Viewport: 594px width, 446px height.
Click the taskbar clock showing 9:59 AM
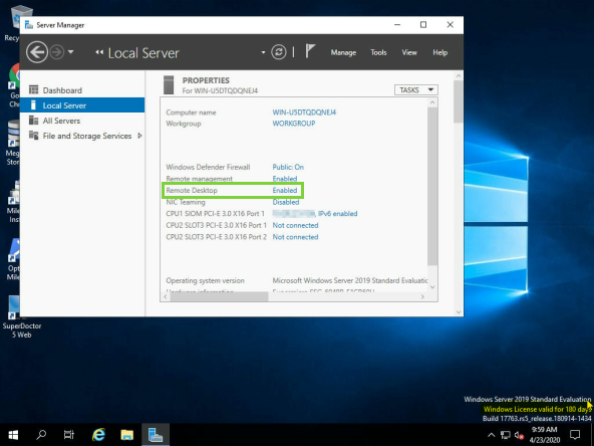click(544, 435)
